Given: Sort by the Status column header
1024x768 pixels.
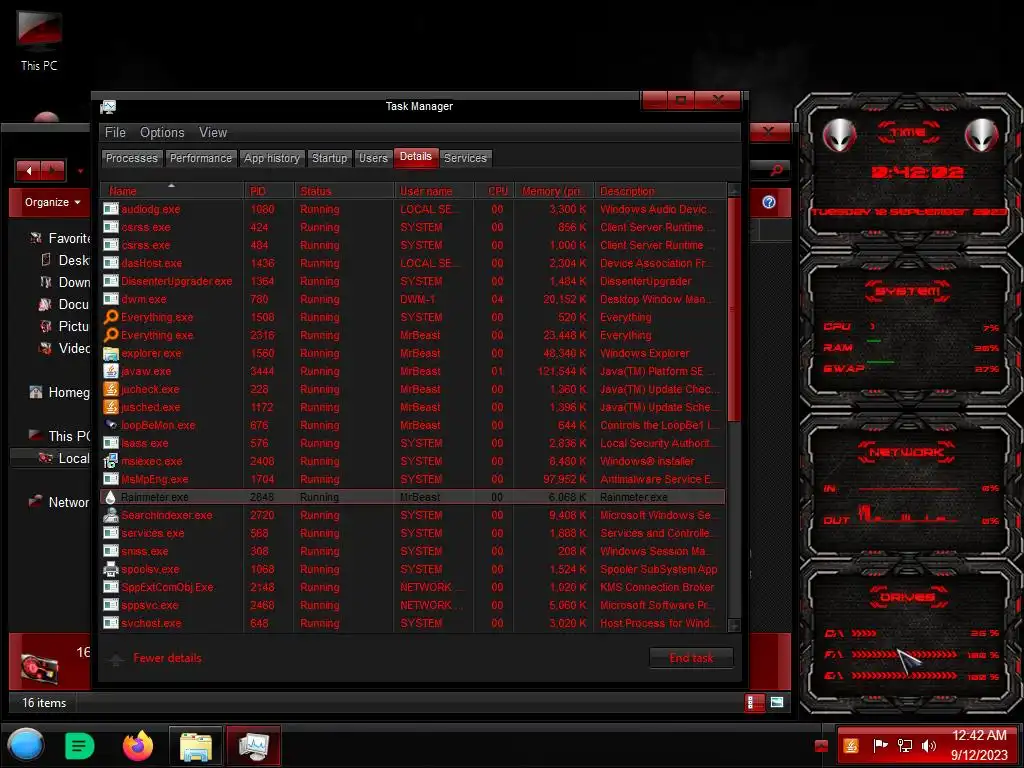Looking at the screenshot, I should [344, 191].
